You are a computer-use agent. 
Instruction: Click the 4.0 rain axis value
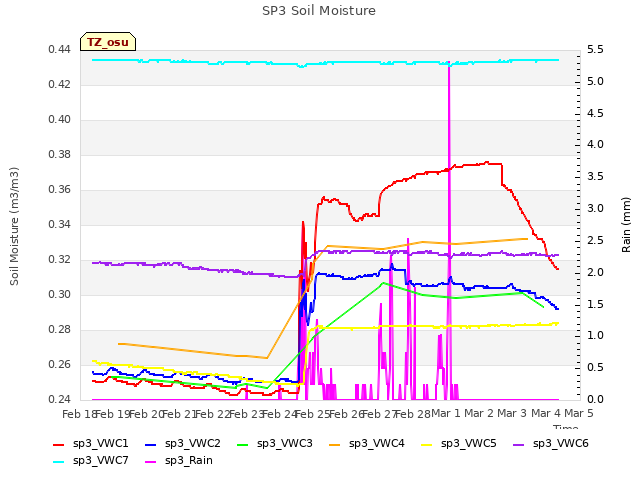[595, 145]
